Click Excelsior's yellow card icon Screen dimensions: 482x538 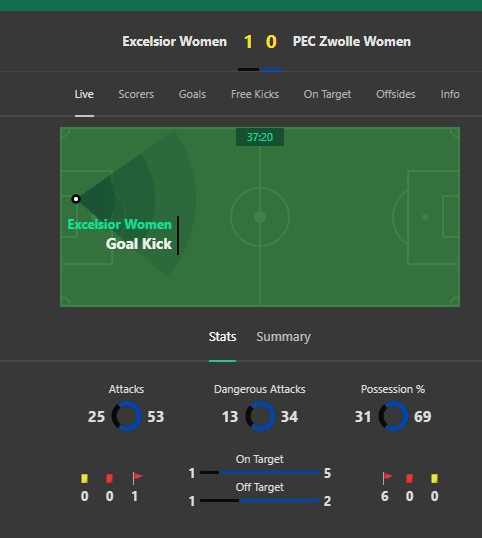point(84,478)
